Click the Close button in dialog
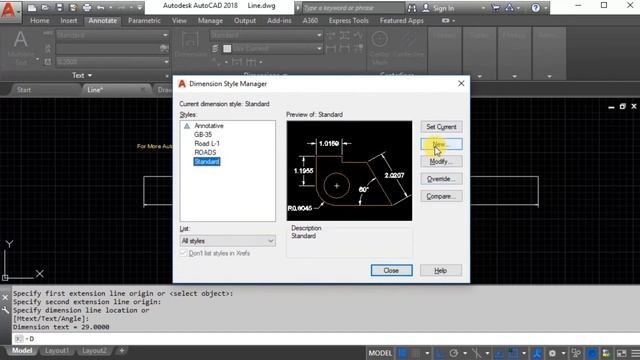The height and width of the screenshot is (360, 640). point(391,270)
